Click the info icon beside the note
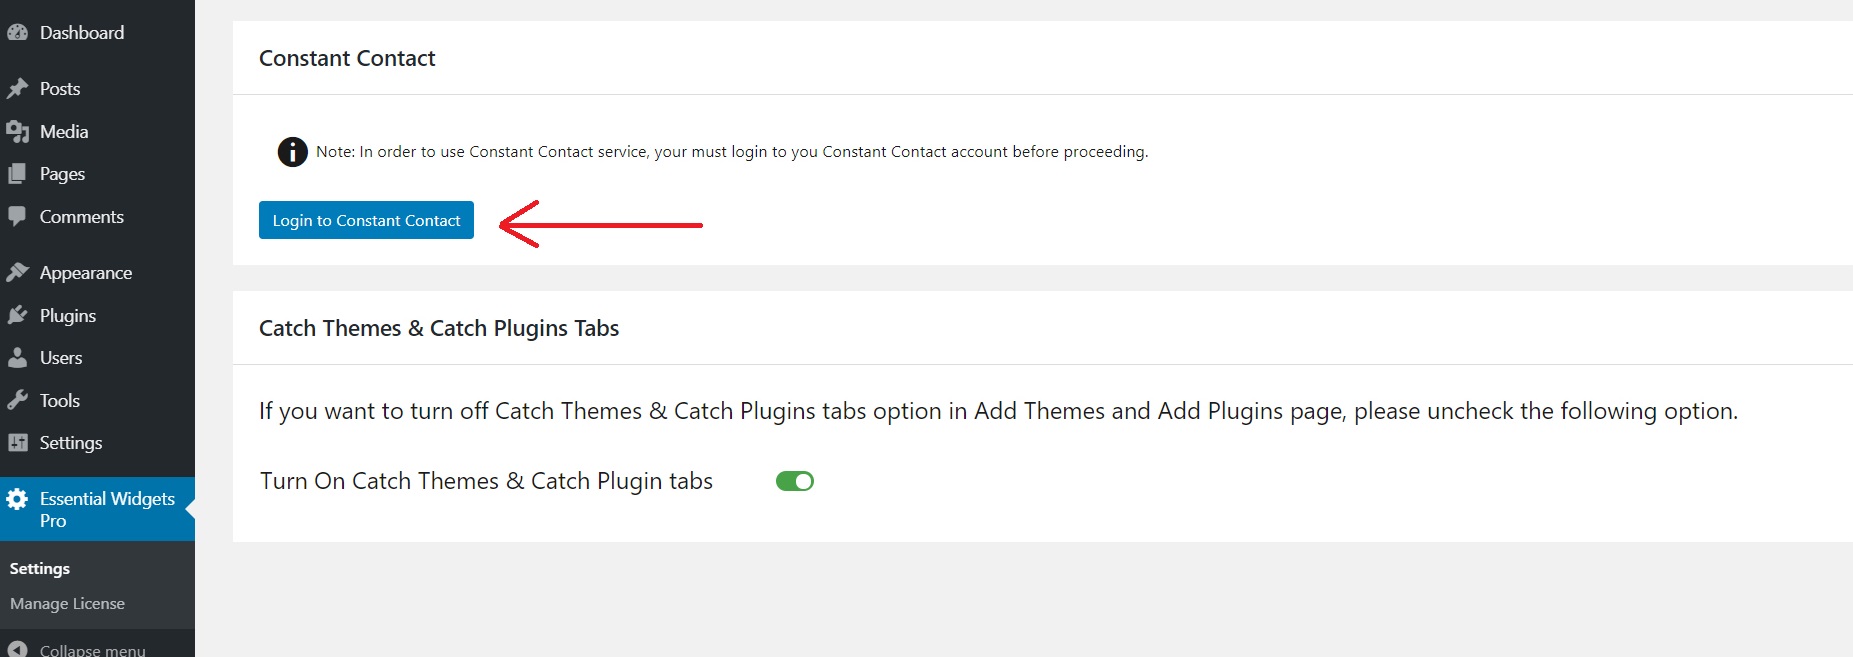This screenshot has height=657, width=1853. point(292,152)
